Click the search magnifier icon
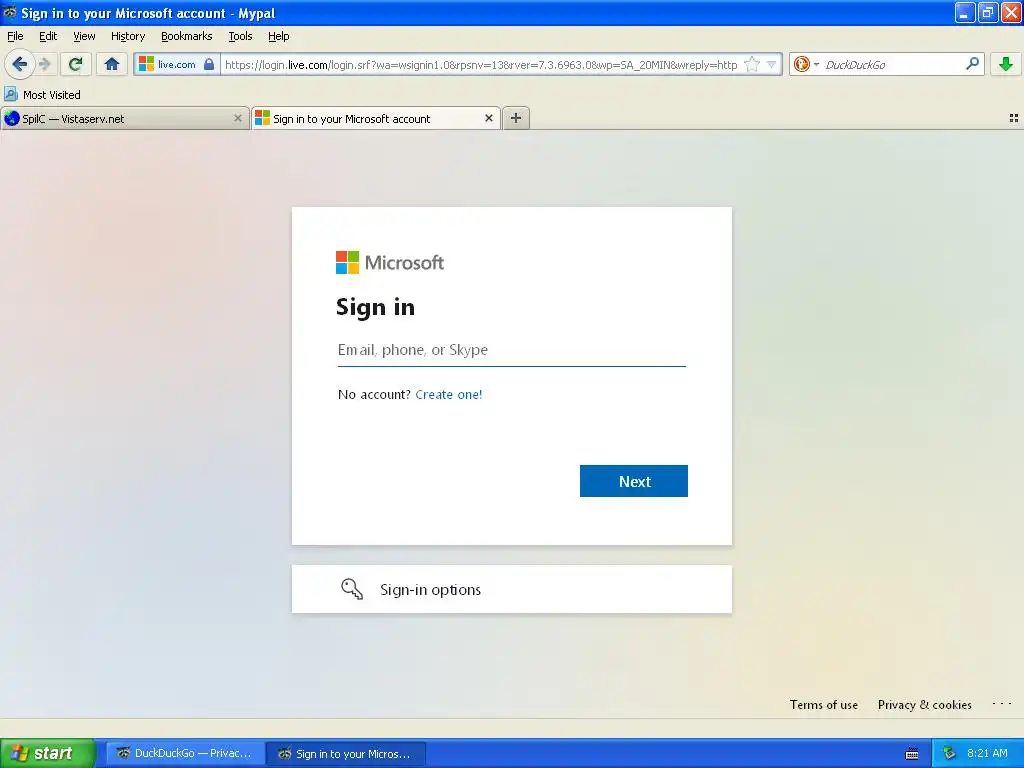Screen dimensions: 1024x768 point(972,63)
